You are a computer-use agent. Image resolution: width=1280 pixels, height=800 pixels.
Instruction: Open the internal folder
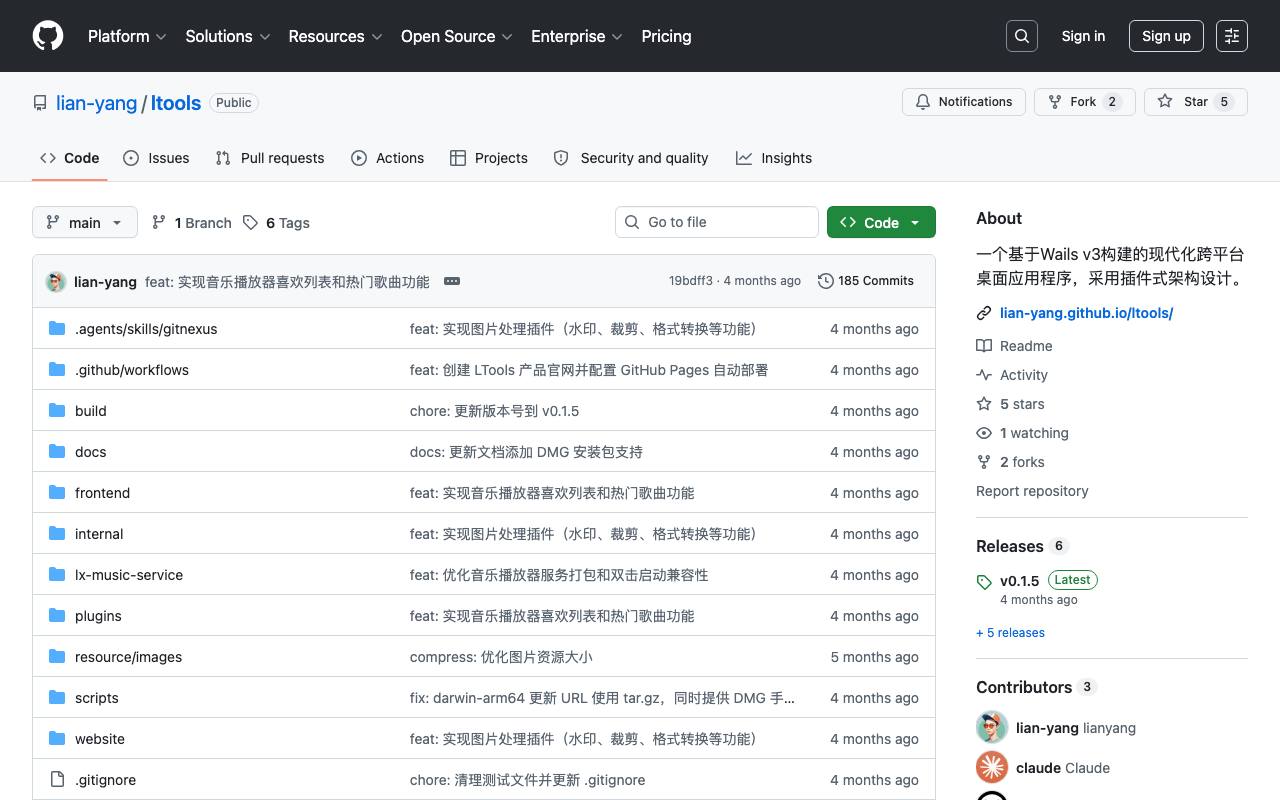[x=99, y=534]
